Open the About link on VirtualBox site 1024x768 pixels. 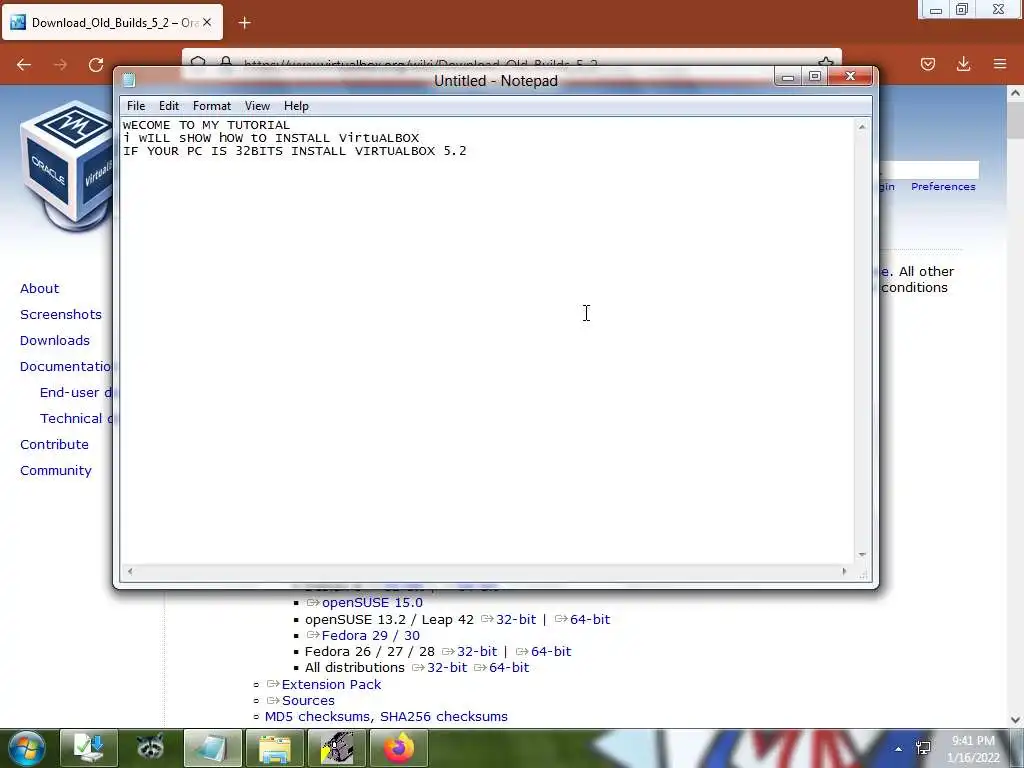[x=39, y=289]
